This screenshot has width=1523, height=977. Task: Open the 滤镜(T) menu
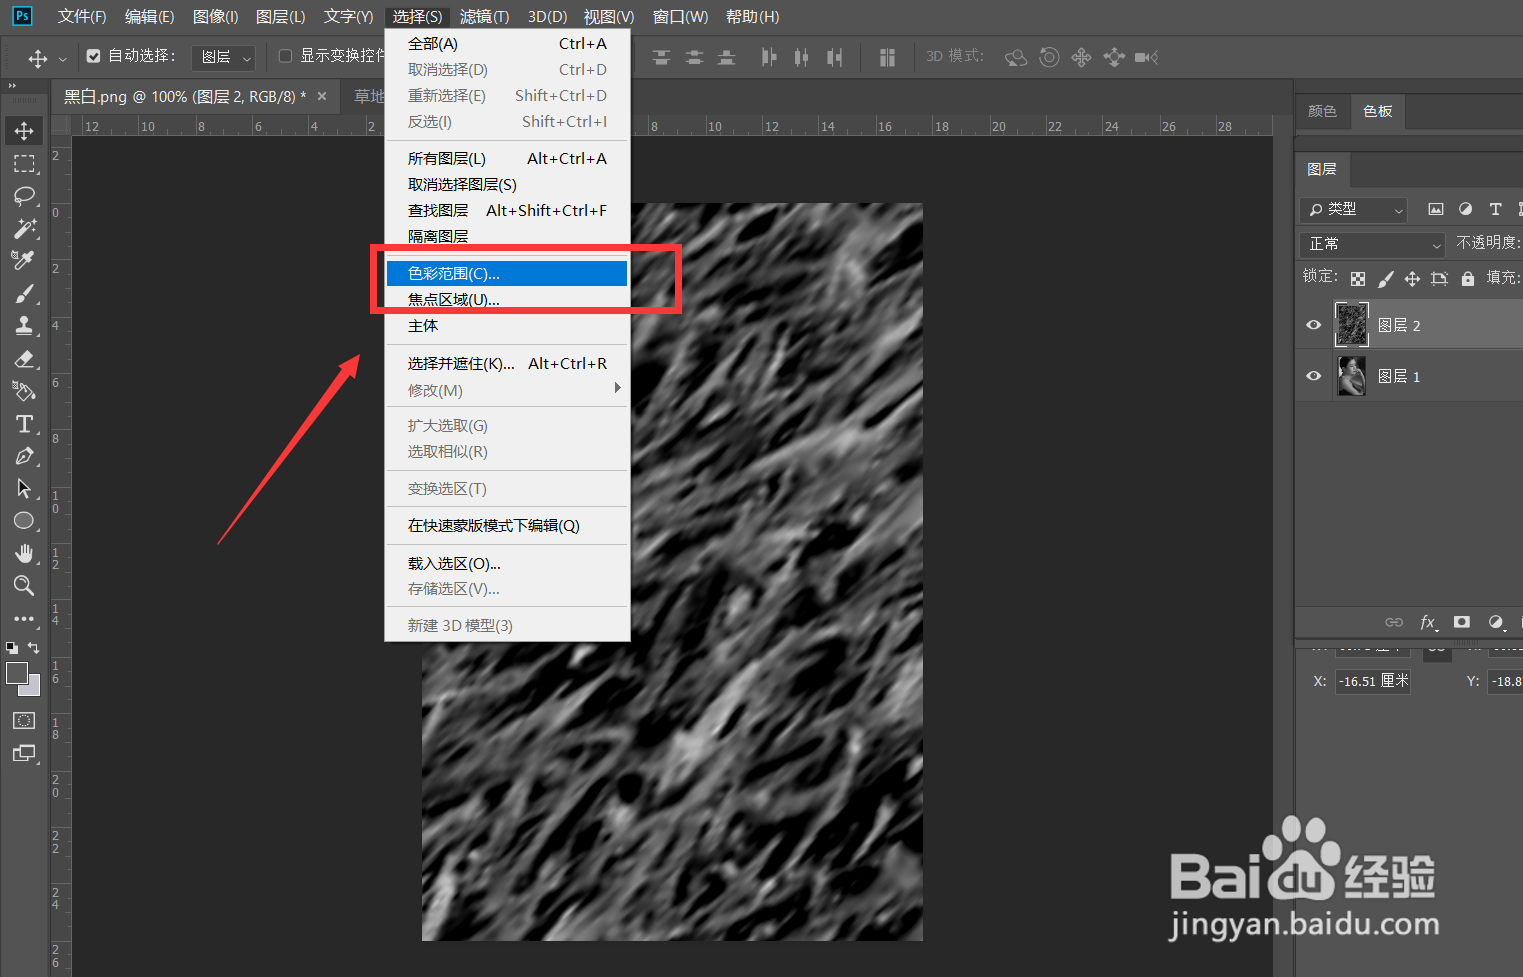[484, 16]
